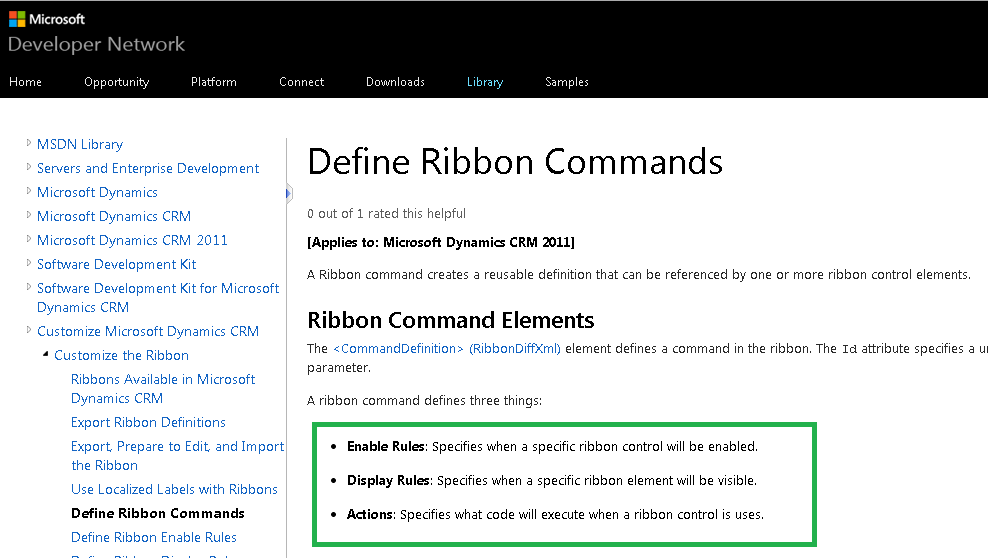Expand Microsoft Dynamics CRM 2011 arrow
This screenshot has width=988, height=558.
(x=28, y=239)
